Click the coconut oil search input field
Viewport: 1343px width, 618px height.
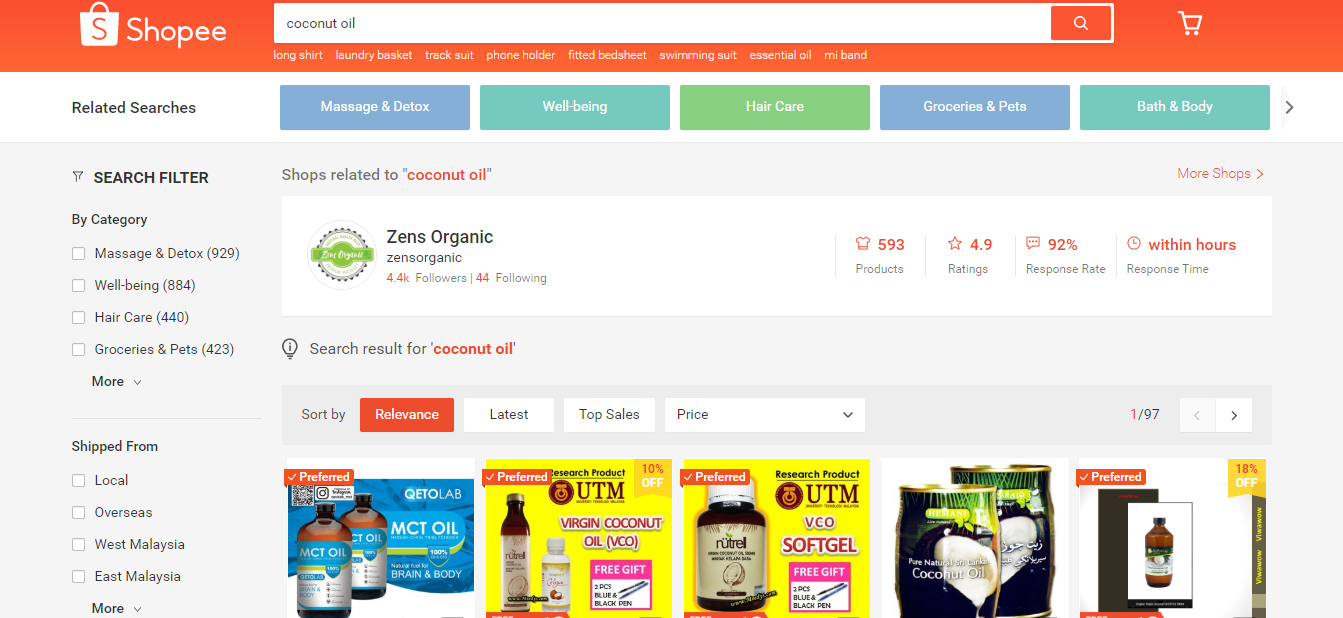[662, 23]
